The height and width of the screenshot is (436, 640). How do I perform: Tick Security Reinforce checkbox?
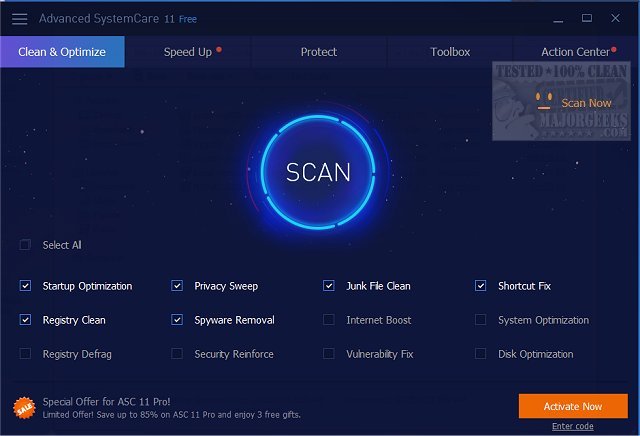[x=177, y=354]
